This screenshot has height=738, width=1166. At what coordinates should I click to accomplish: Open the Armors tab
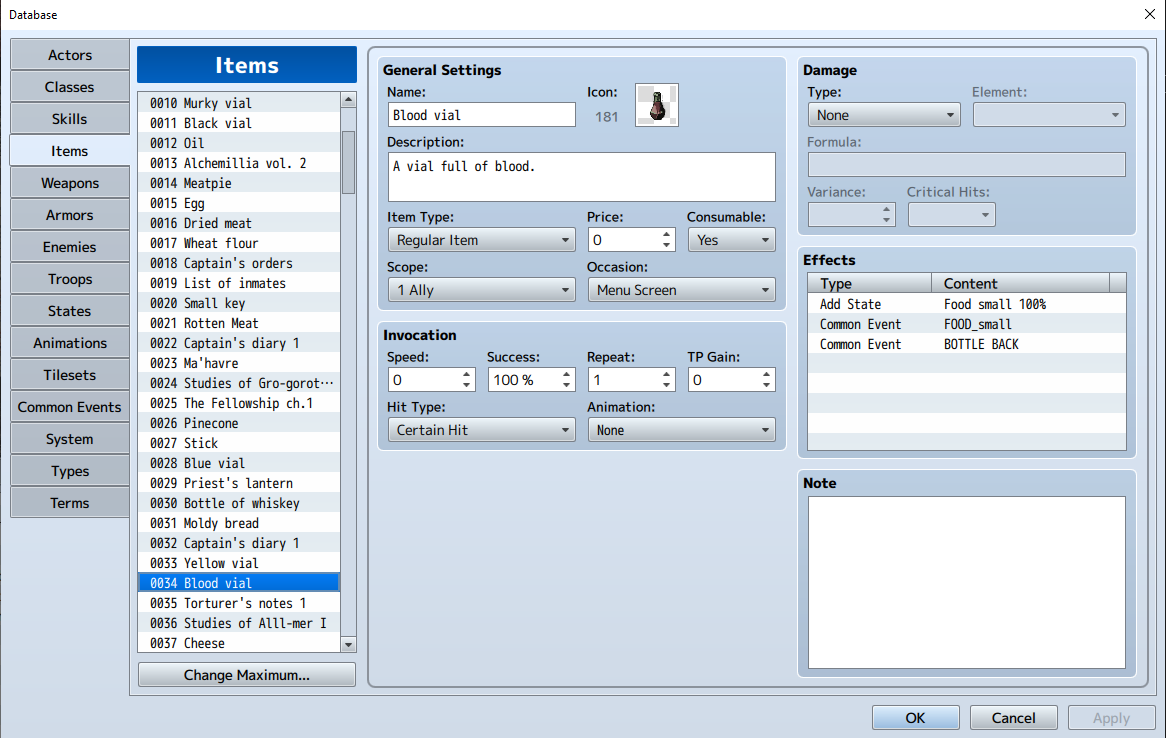point(70,215)
